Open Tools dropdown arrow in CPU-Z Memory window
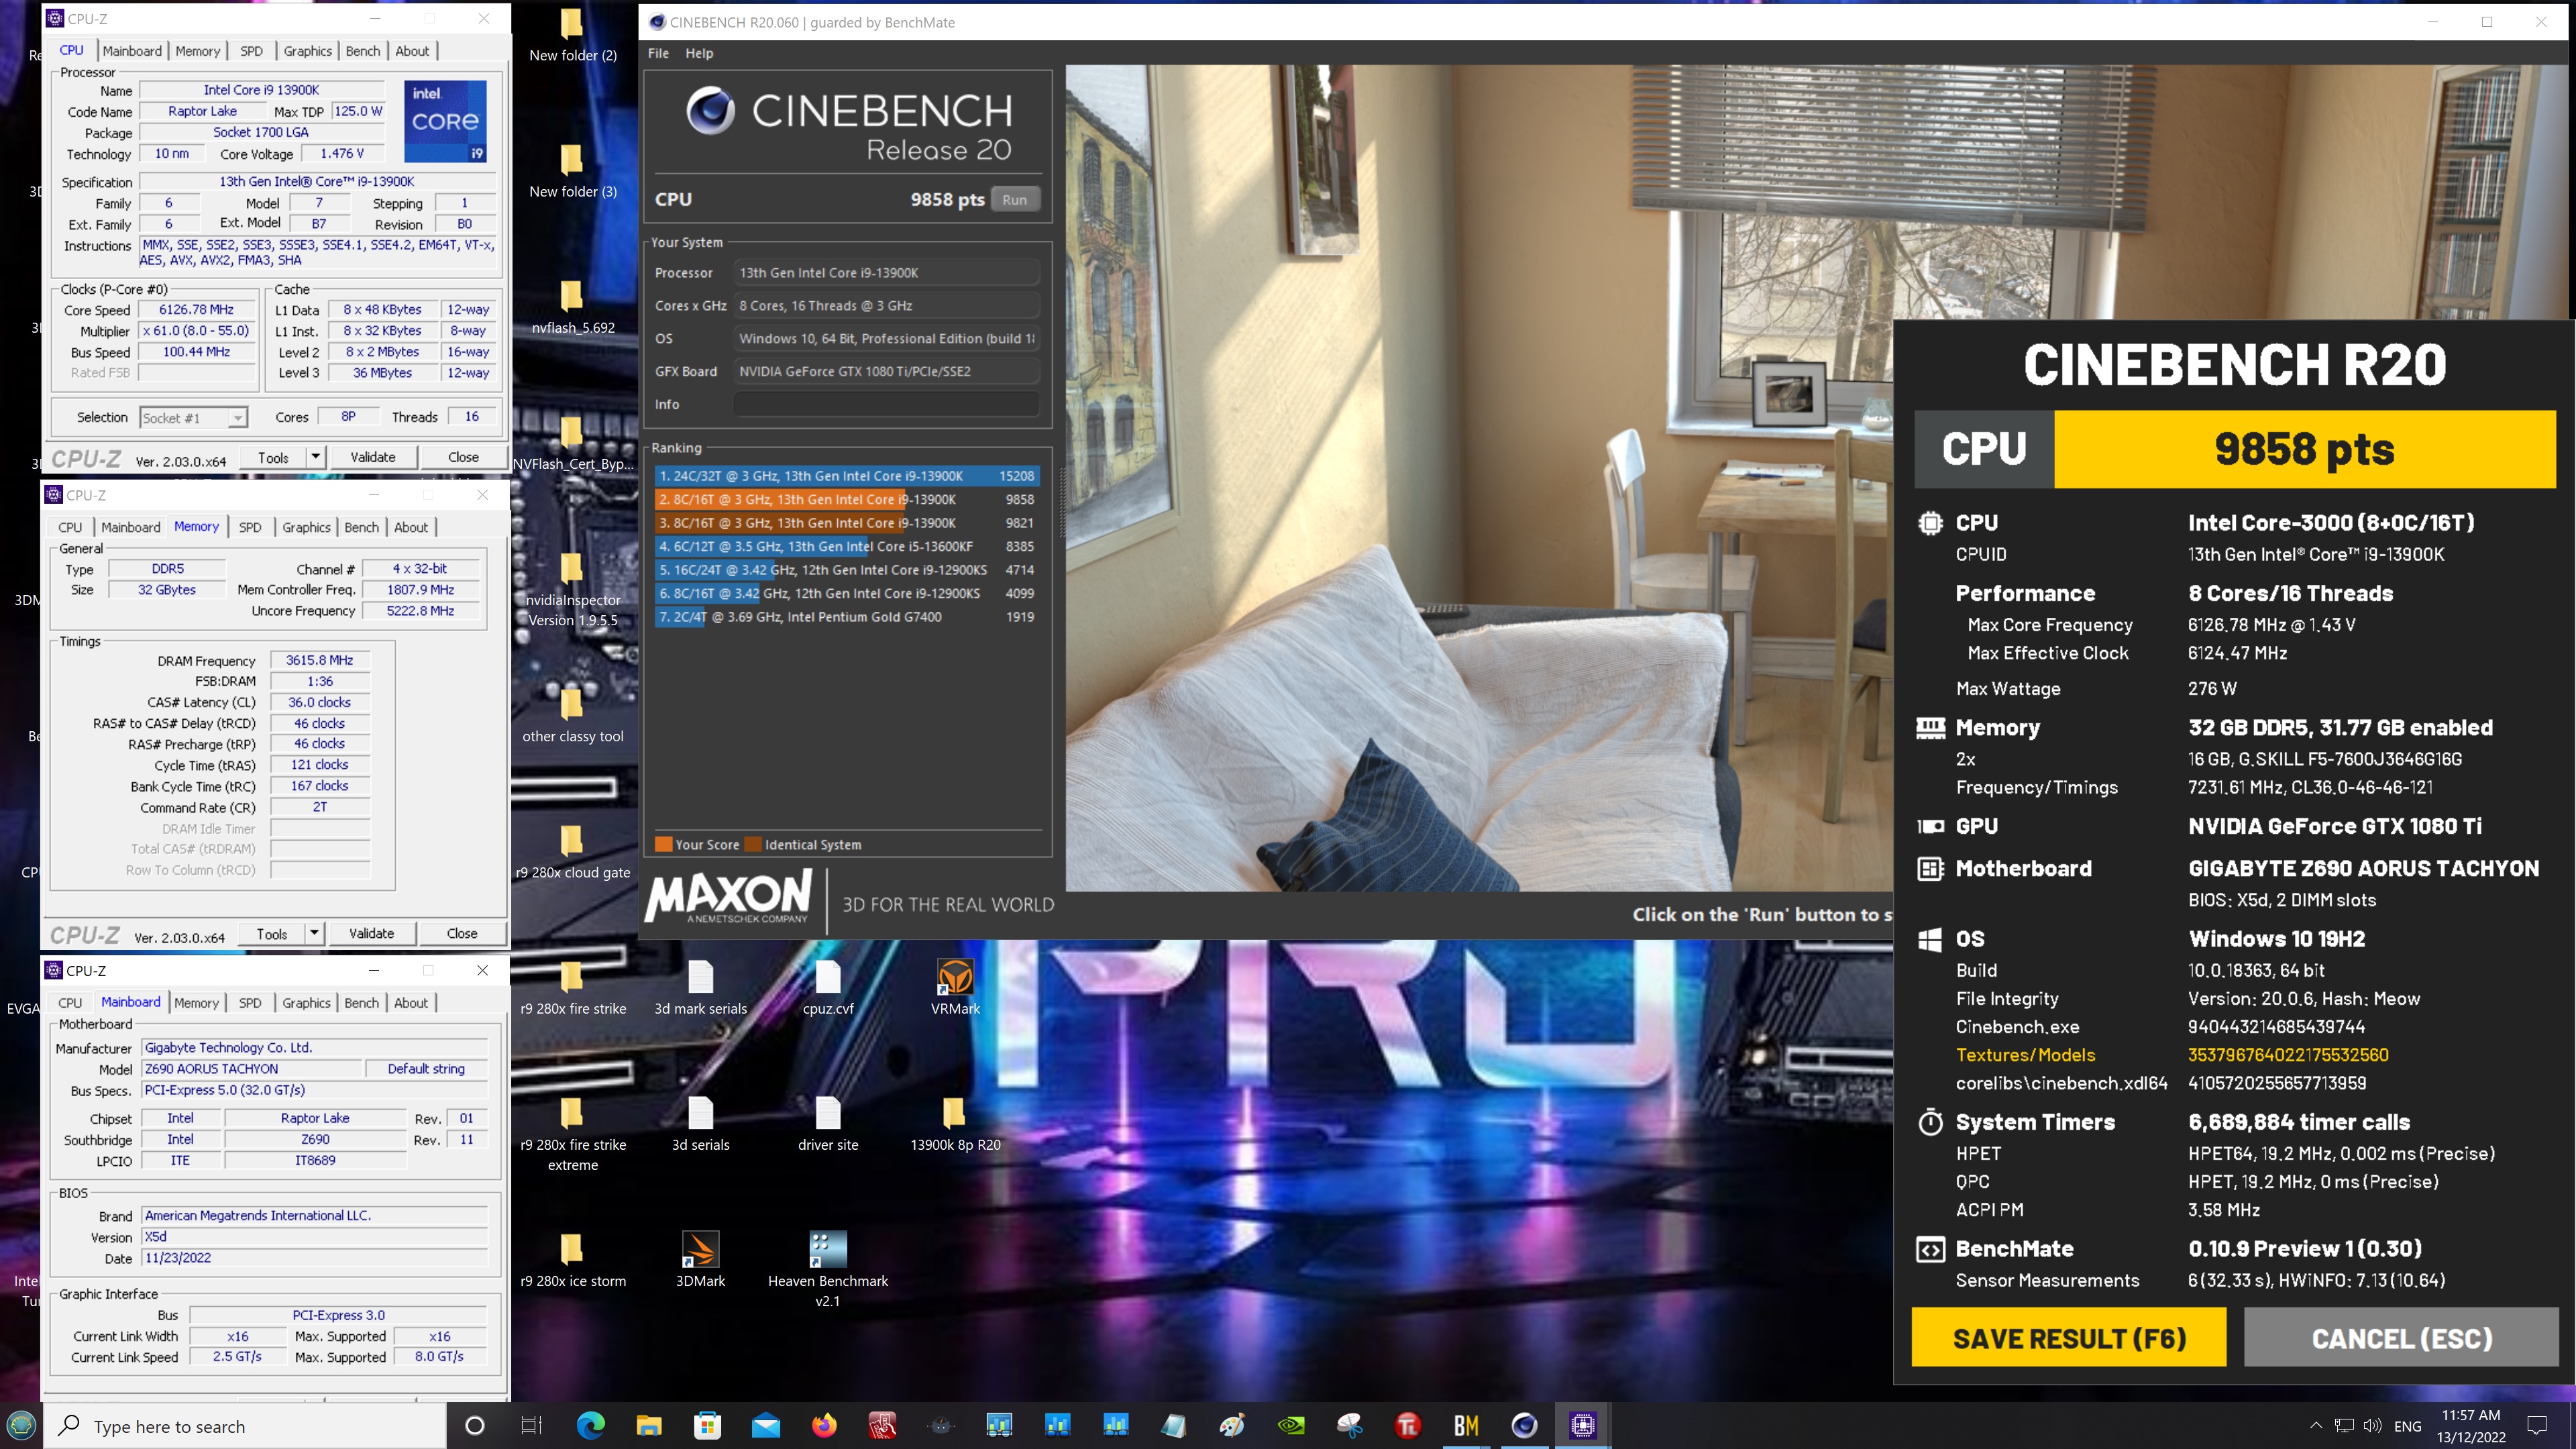This screenshot has height=1449, width=2576. (314, 933)
